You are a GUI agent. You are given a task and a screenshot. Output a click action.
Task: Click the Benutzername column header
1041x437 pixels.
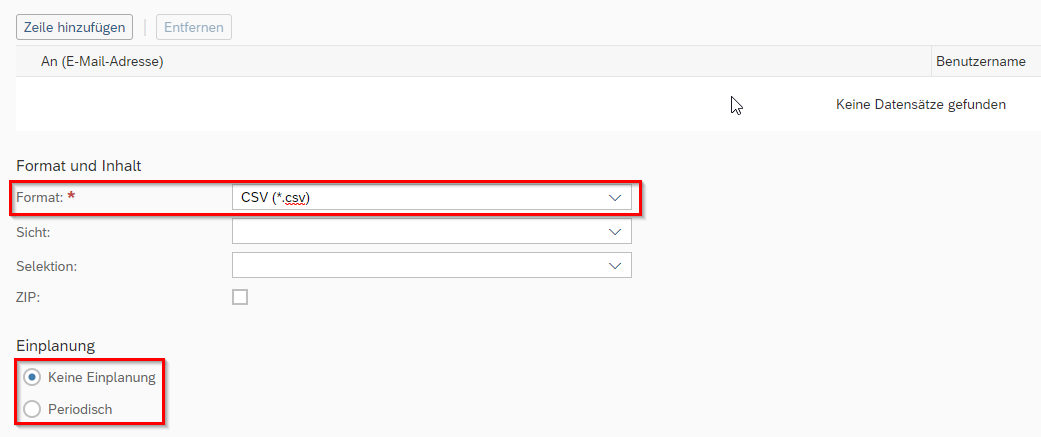(981, 62)
